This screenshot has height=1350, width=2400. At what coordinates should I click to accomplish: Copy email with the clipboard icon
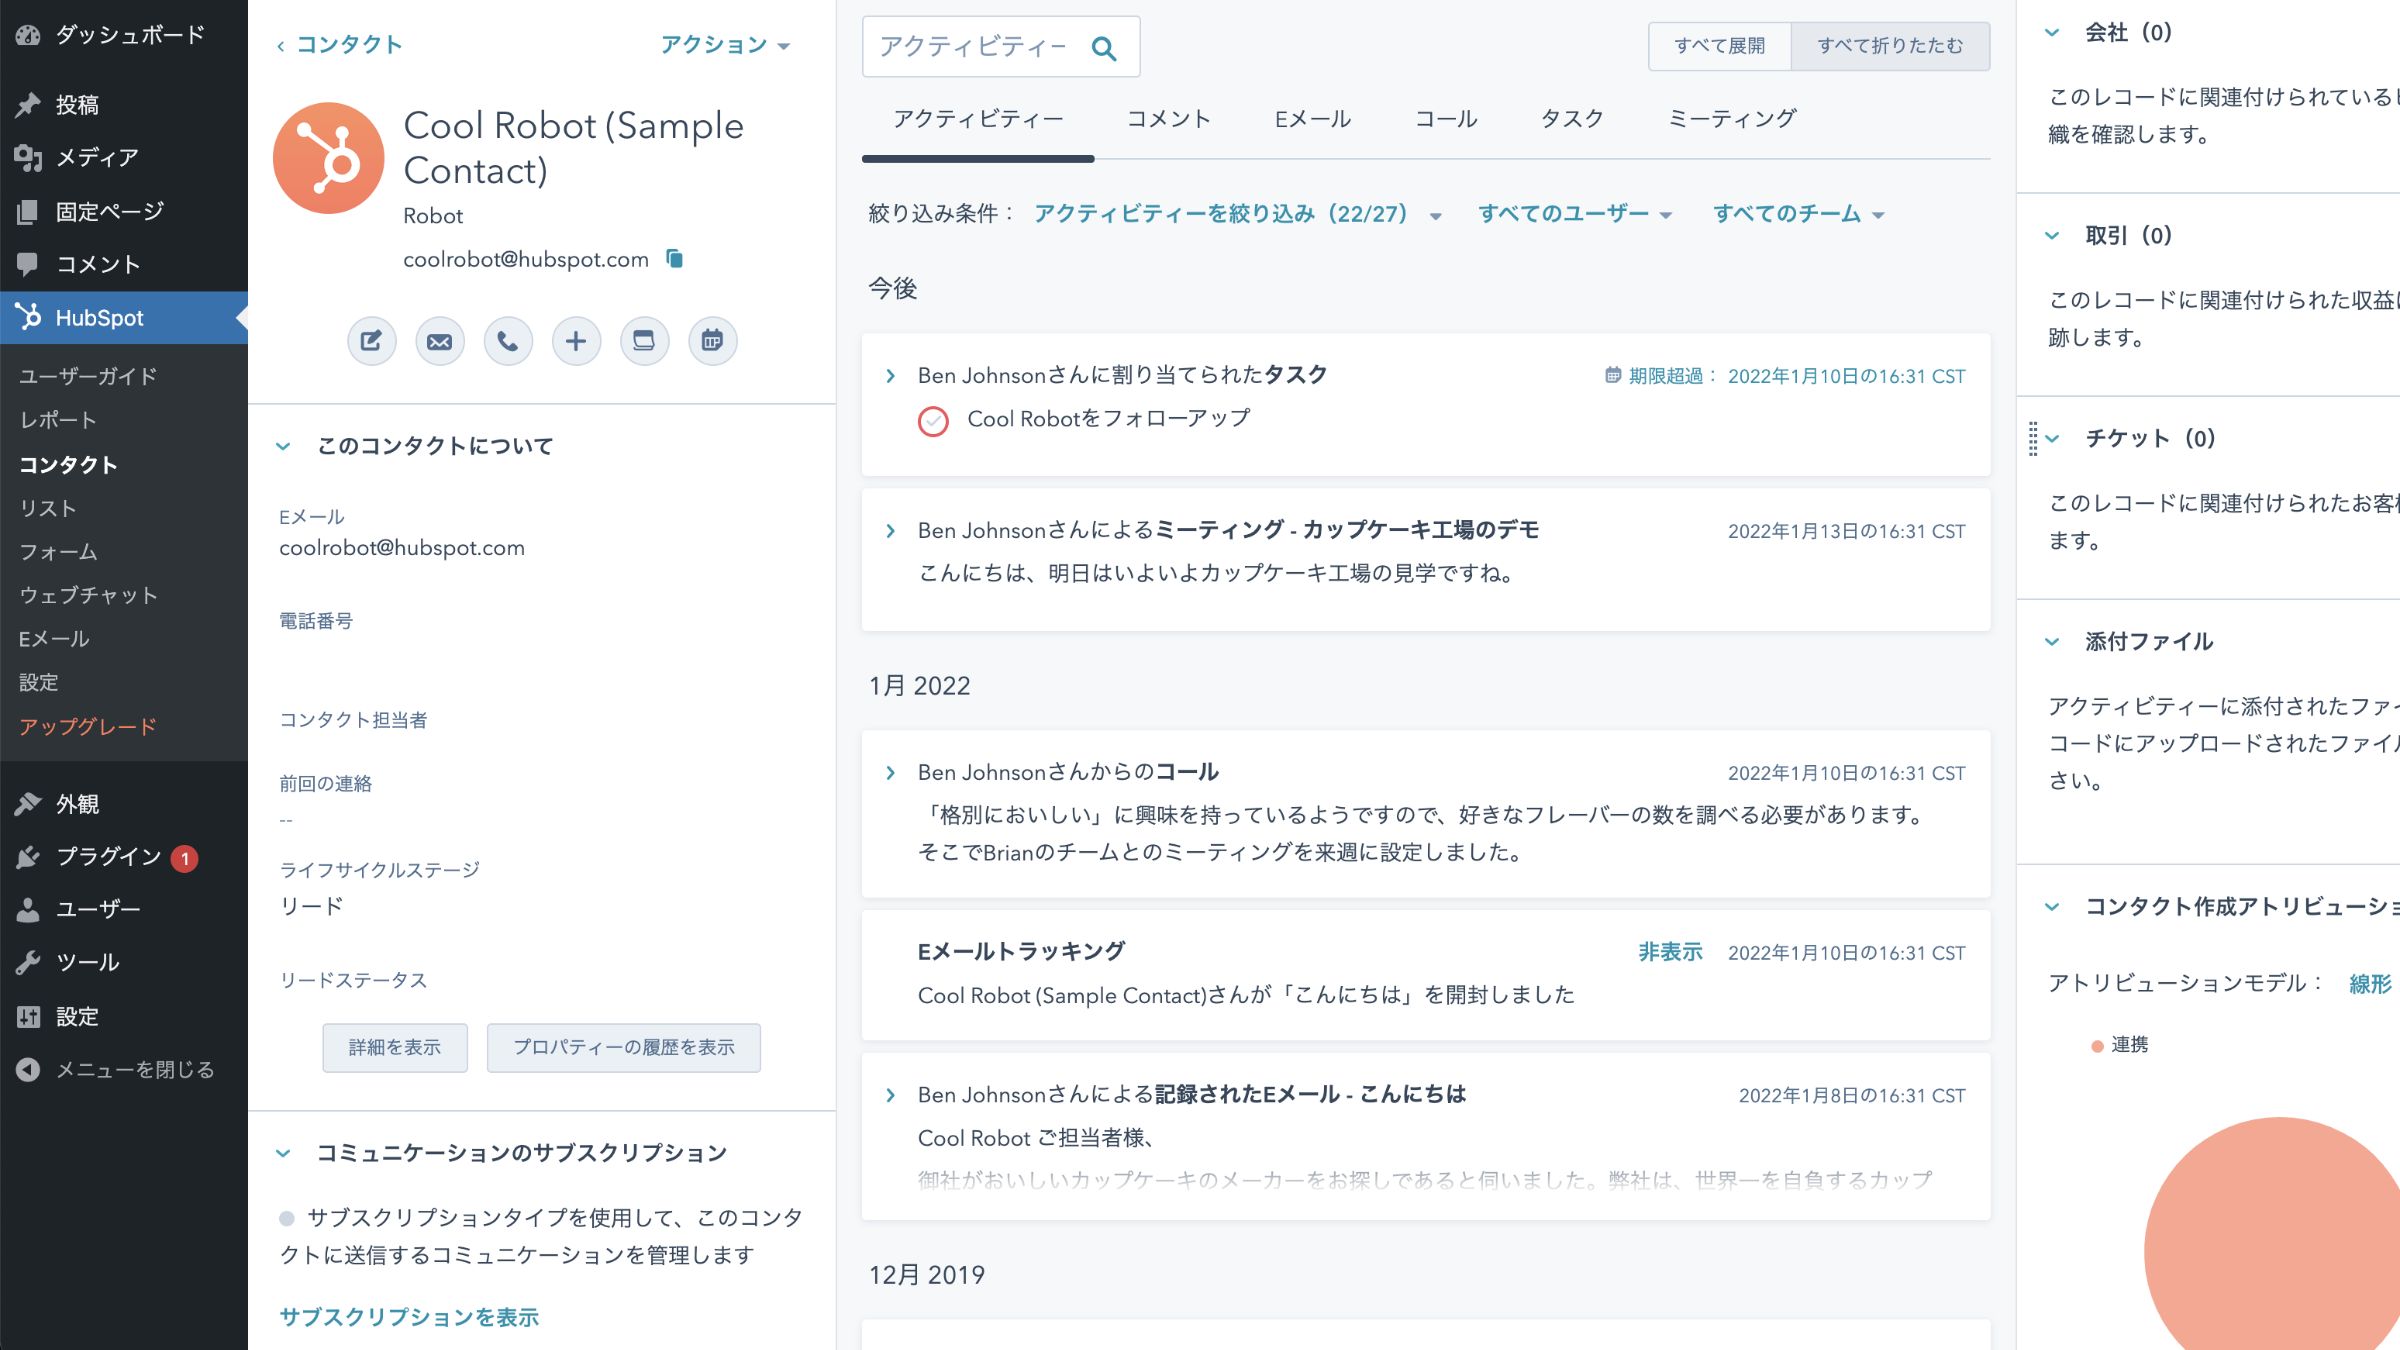675,259
